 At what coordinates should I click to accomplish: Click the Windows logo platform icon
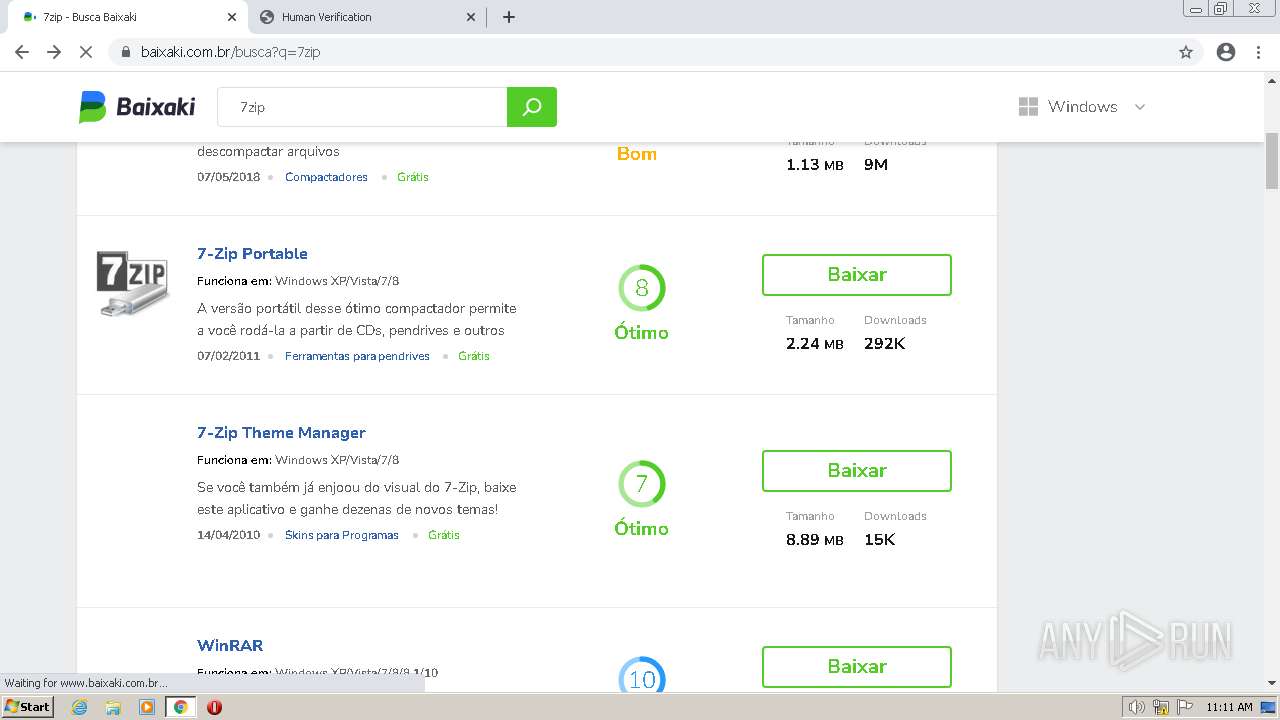(1028, 107)
